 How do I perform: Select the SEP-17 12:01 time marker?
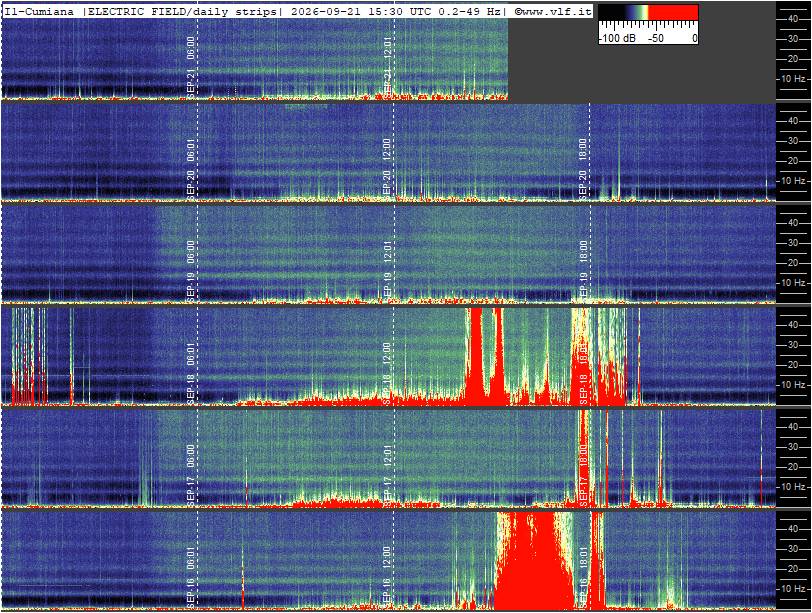[x=387, y=475]
